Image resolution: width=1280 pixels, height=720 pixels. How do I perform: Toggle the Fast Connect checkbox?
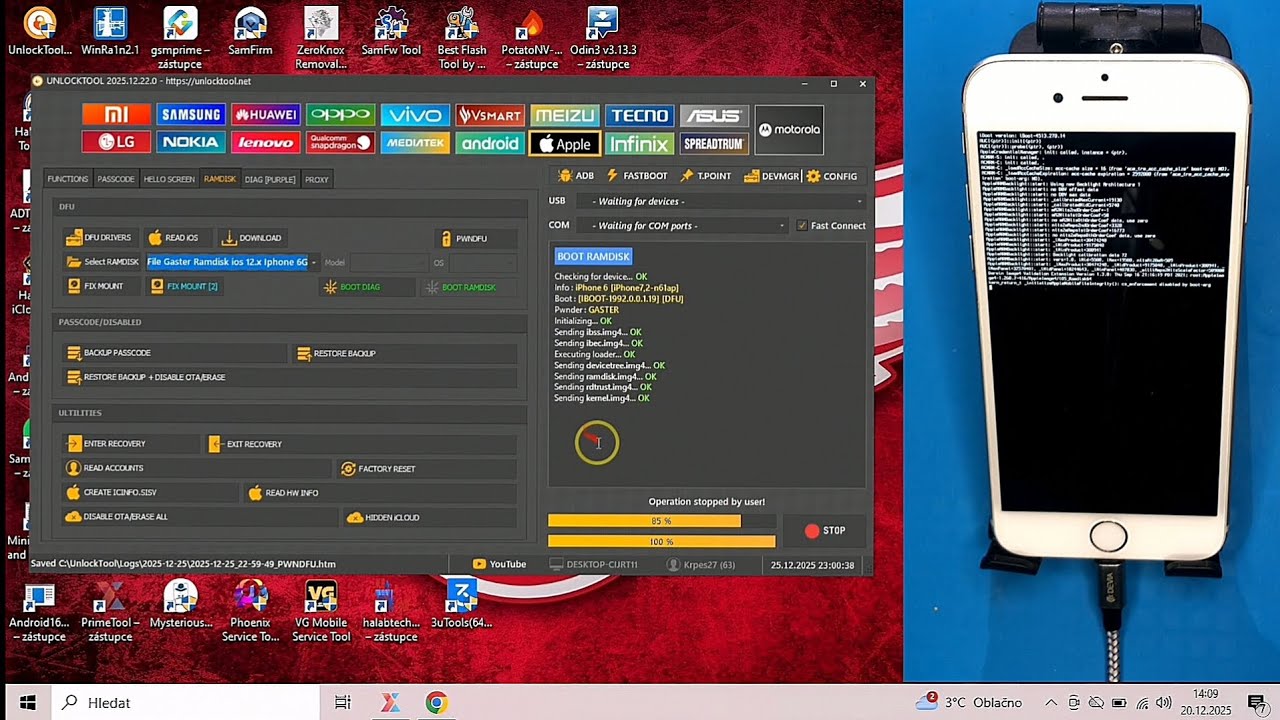point(802,226)
